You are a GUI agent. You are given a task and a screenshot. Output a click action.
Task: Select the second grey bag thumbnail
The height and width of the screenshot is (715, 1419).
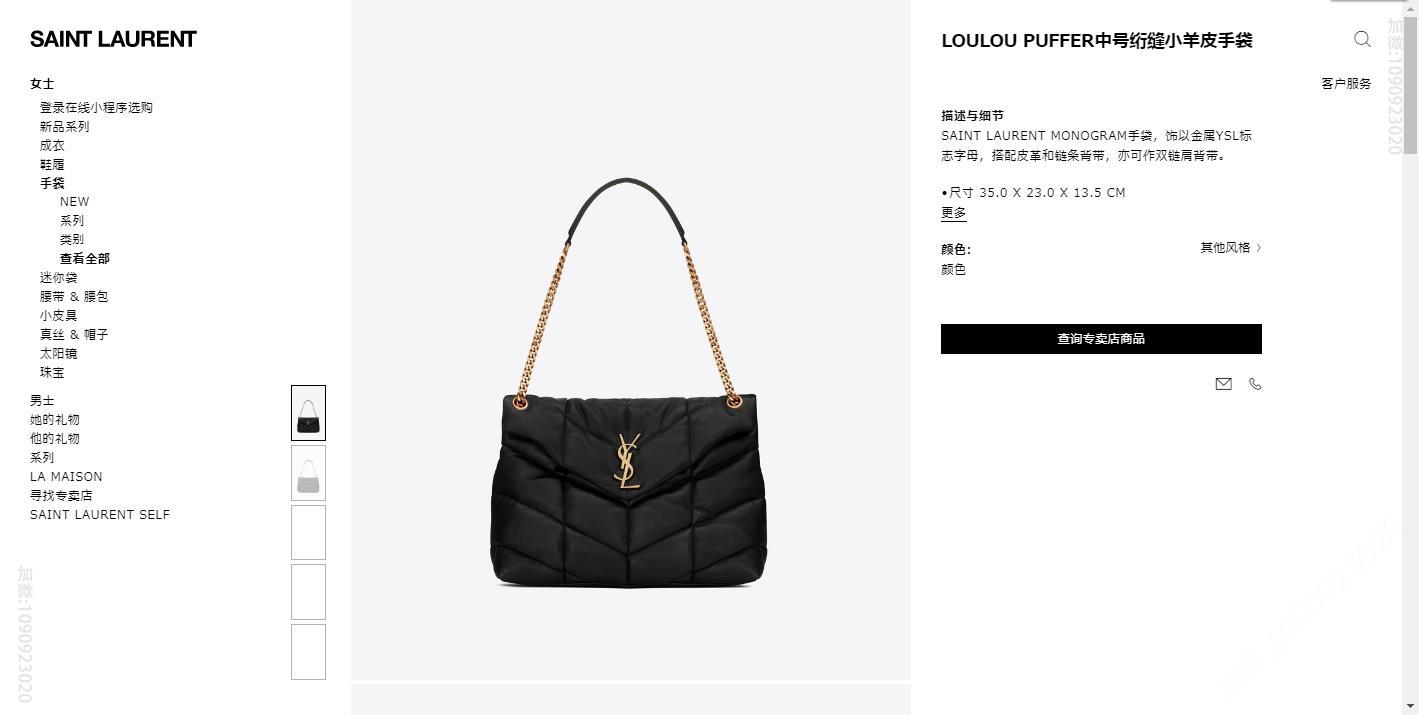308,472
